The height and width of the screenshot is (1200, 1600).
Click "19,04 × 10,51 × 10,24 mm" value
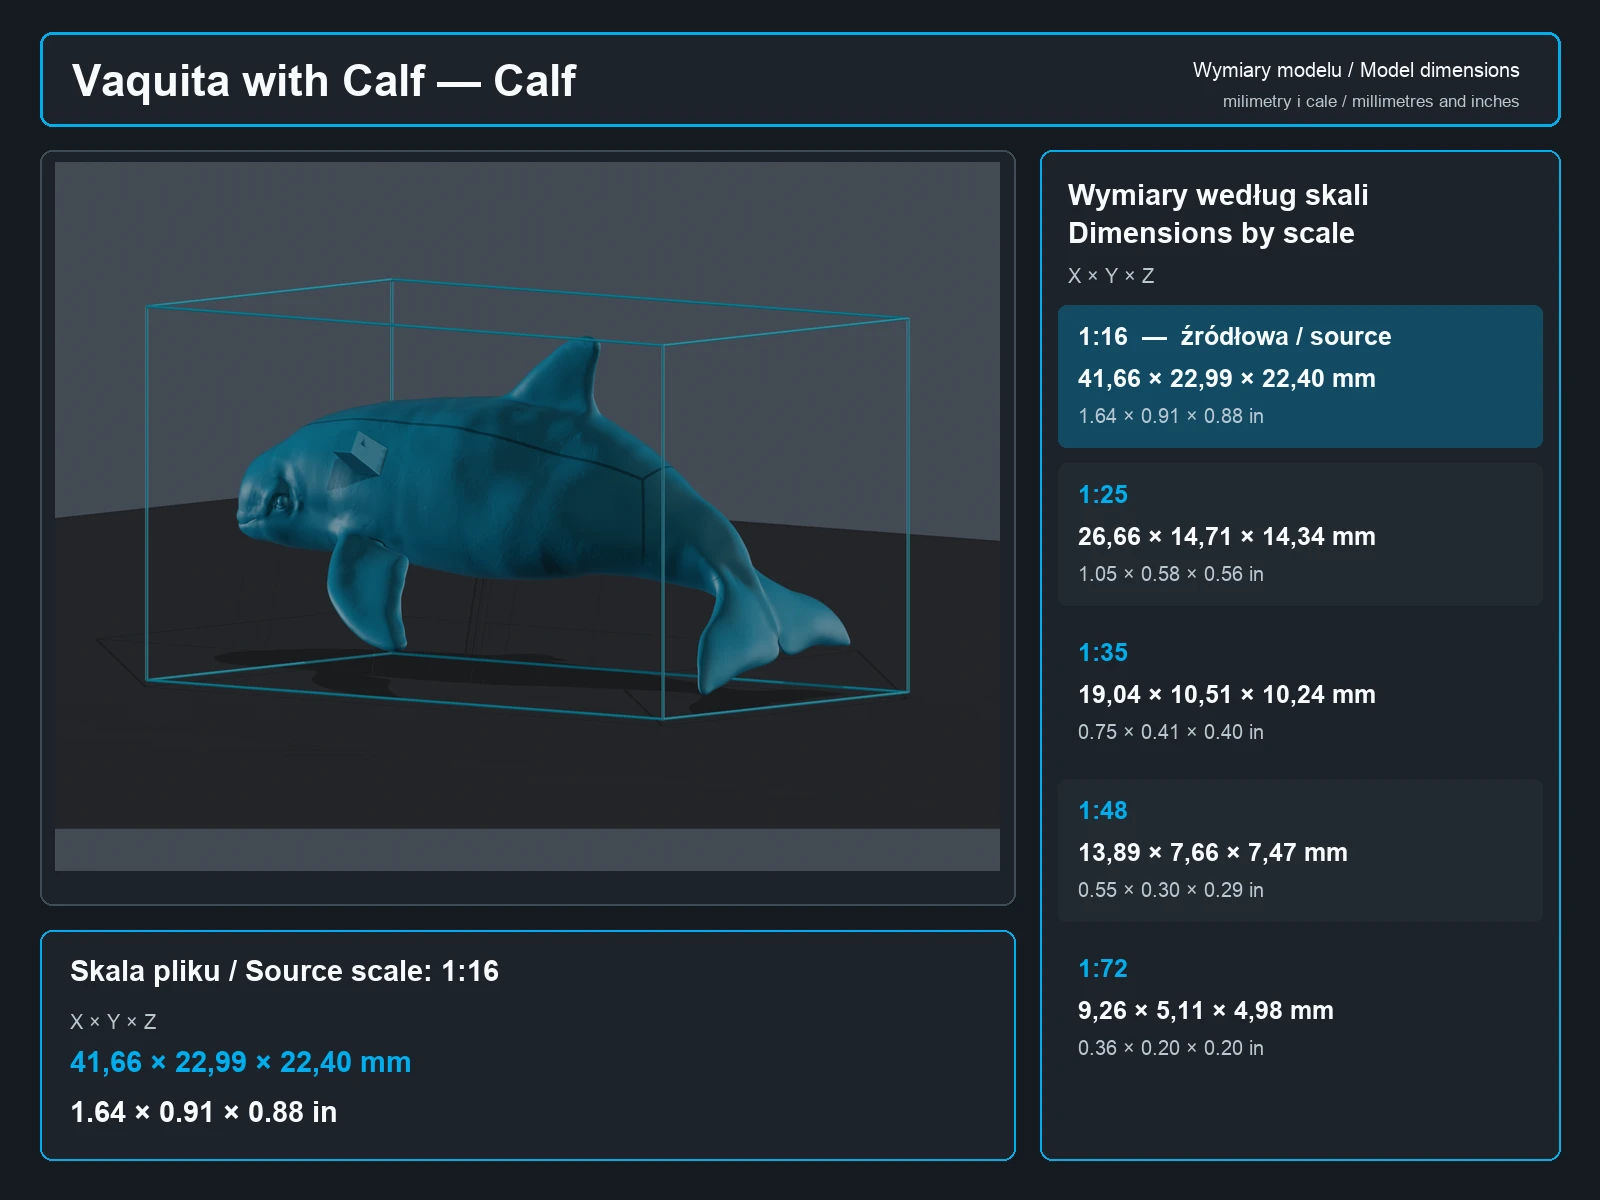click(x=1227, y=695)
